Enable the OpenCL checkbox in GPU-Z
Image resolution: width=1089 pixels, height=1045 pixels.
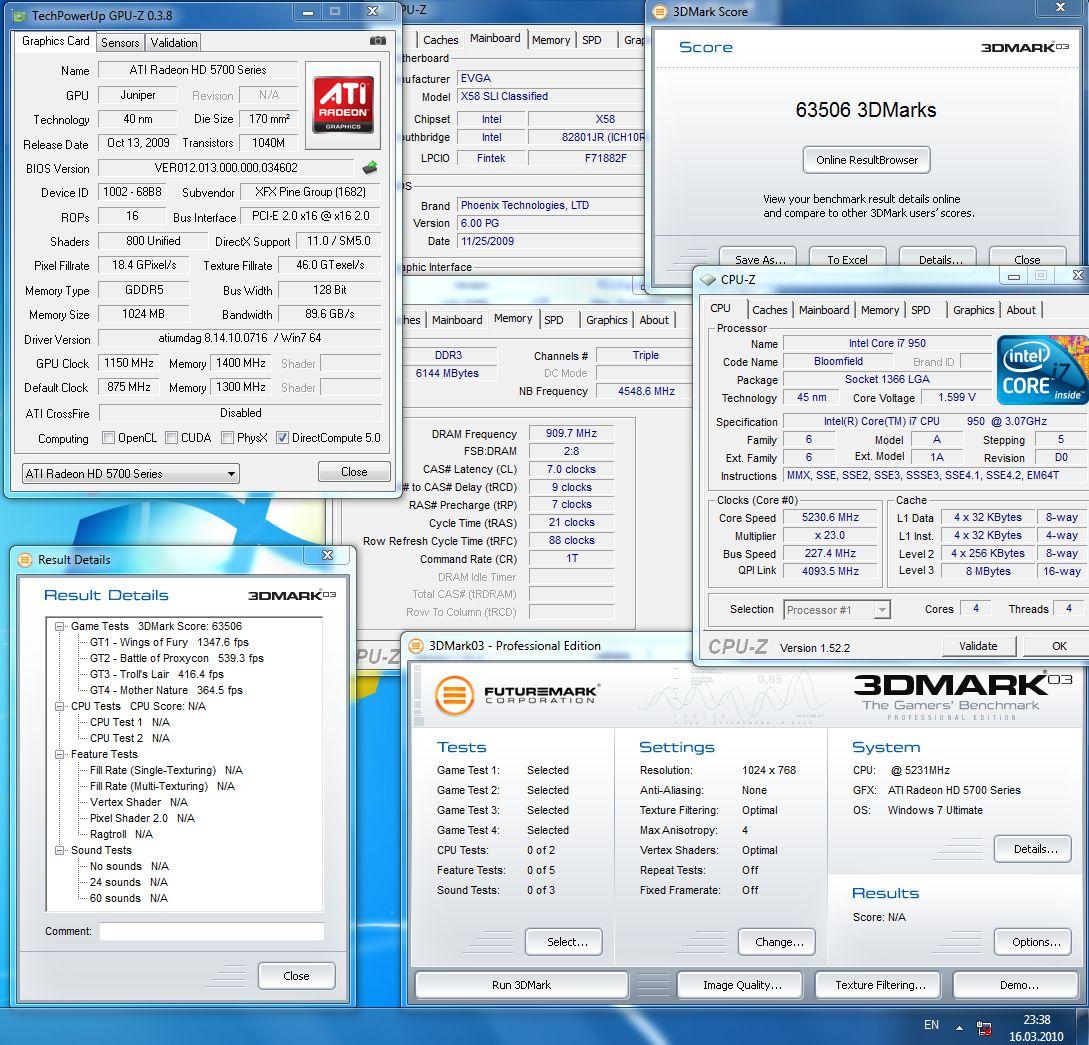tap(108, 437)
